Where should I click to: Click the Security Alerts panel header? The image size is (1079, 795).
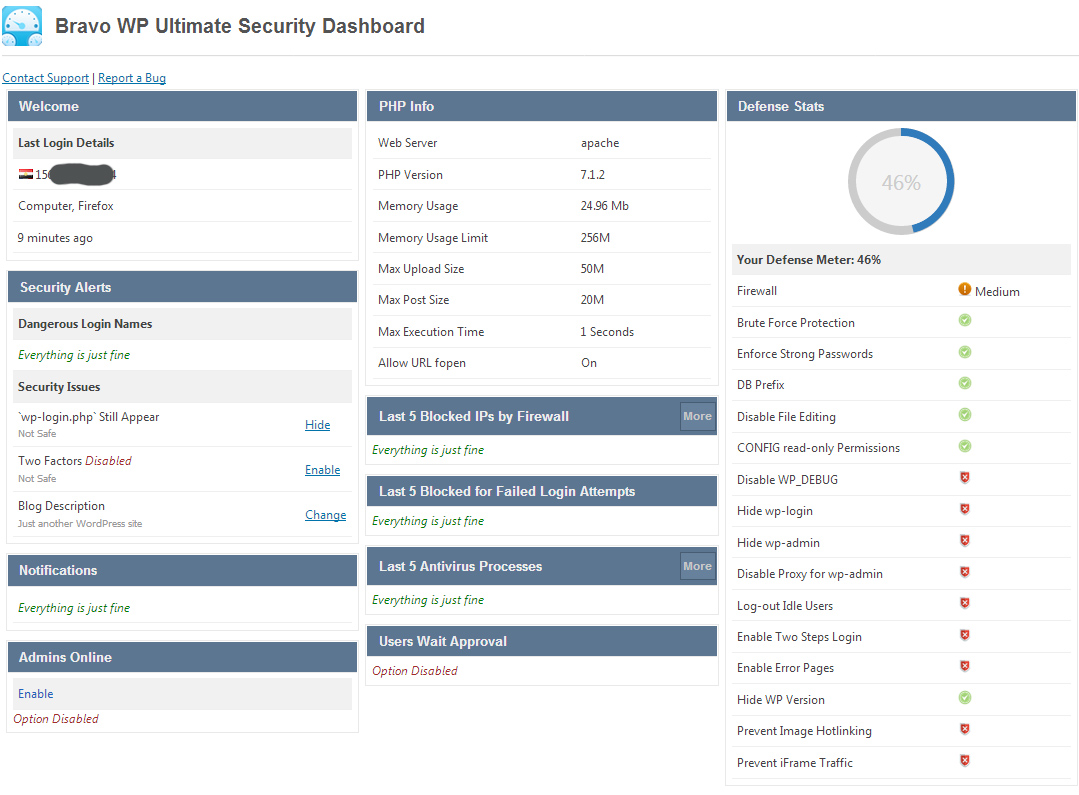coord(182,287)
